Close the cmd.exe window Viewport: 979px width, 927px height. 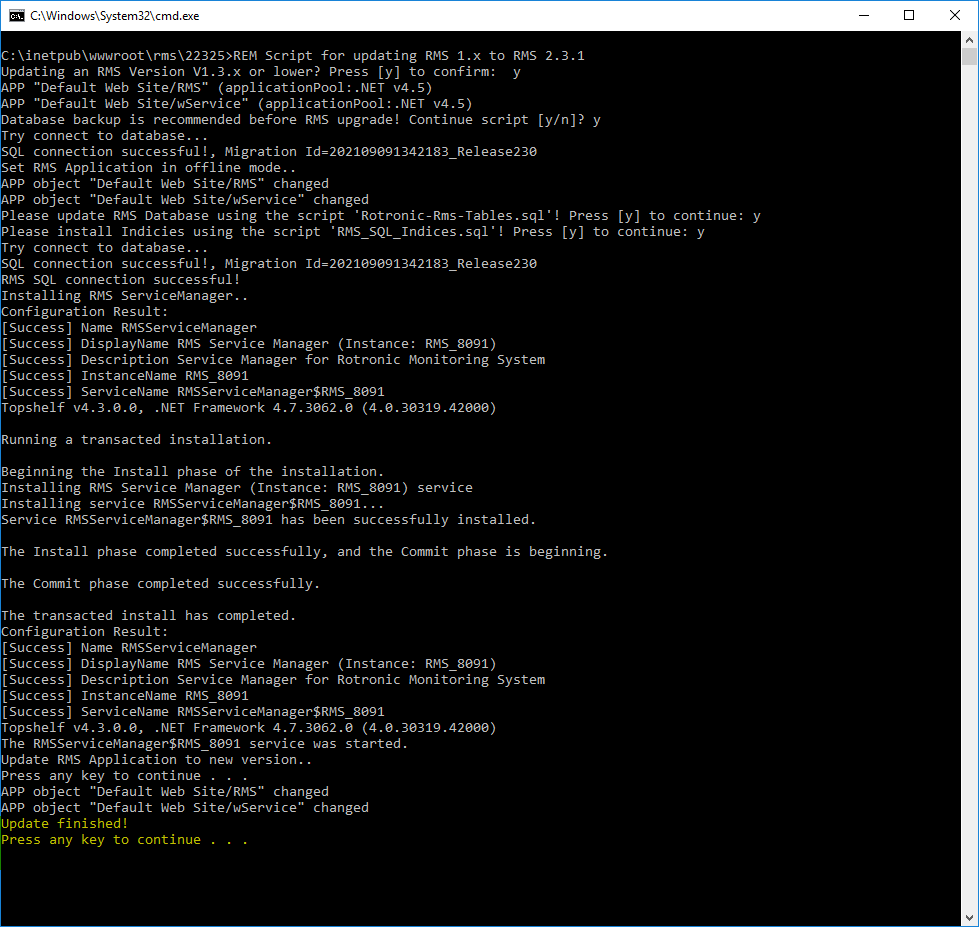point(955,16)
